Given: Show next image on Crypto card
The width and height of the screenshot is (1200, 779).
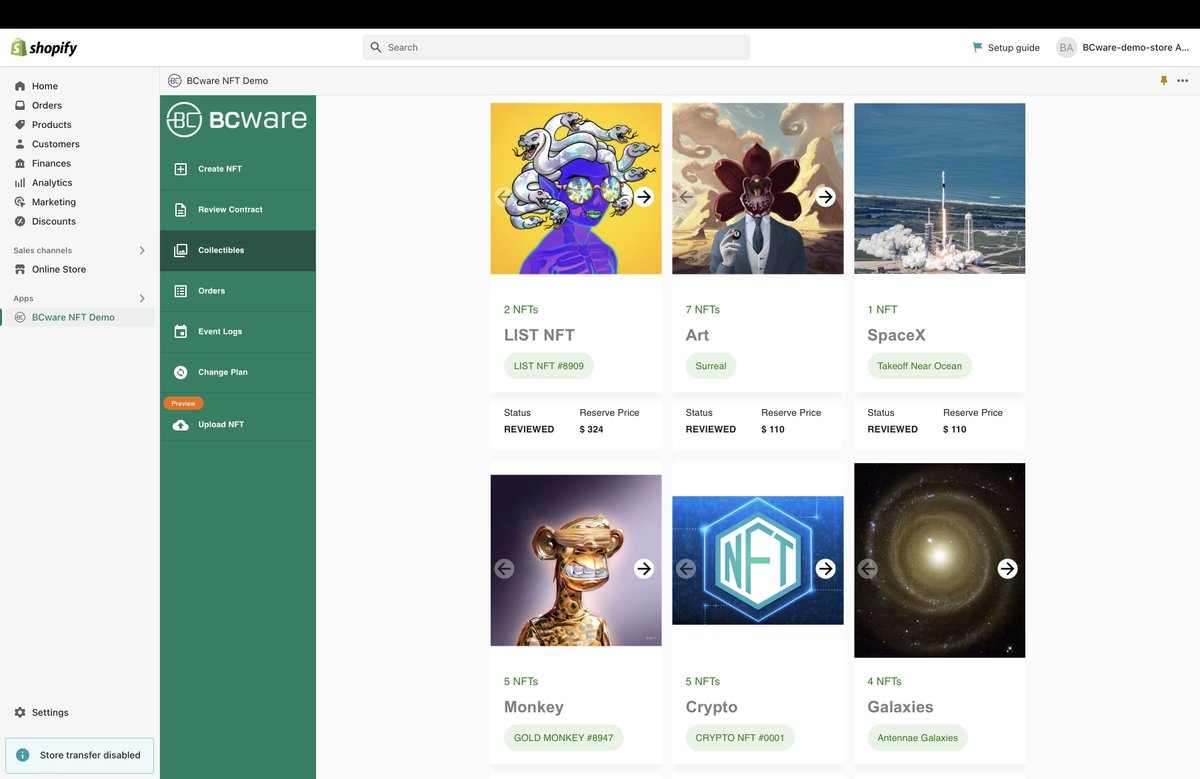Looking at the screenshot, I should tap(825, 568).
